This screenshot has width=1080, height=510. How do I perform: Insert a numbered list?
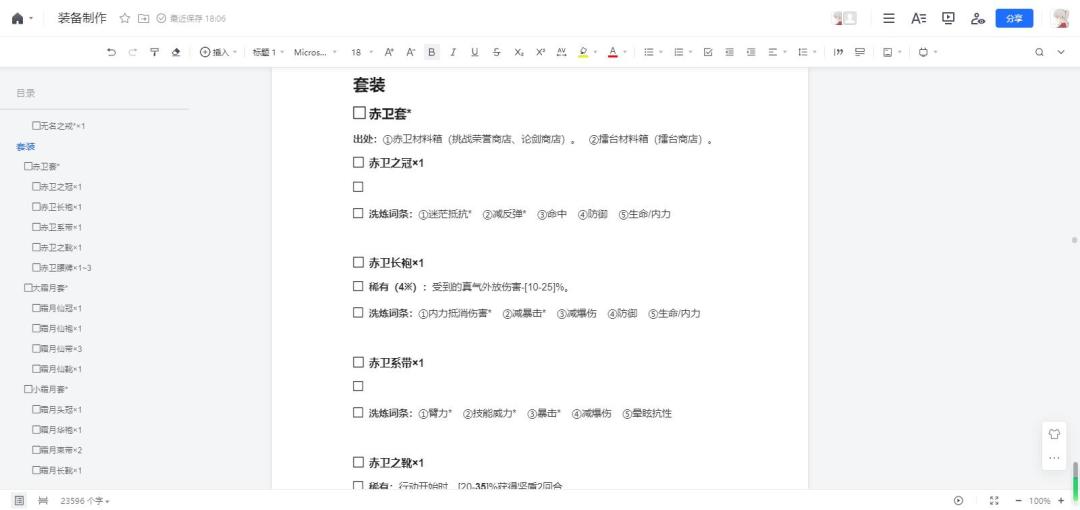click(678, 52)
